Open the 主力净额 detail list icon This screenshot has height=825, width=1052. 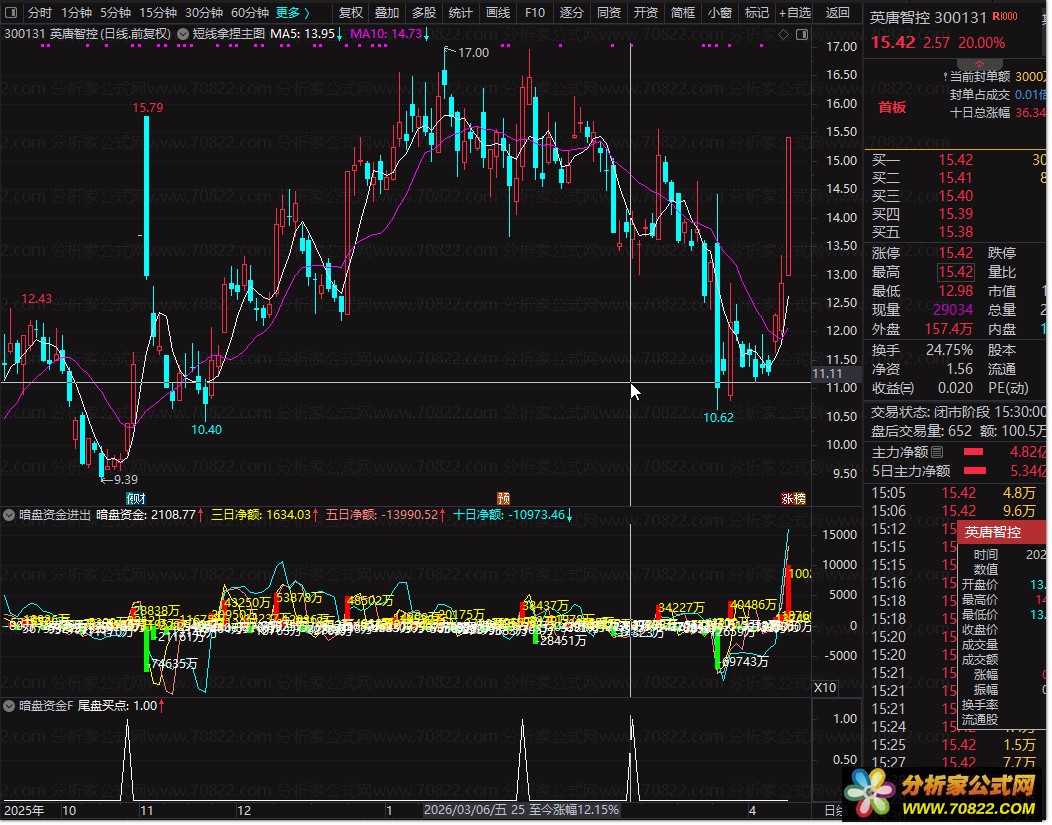[x=937, y=452]
